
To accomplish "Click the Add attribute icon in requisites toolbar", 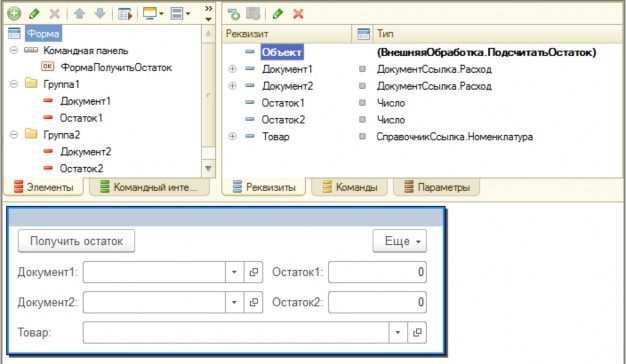I will (234, 14).
